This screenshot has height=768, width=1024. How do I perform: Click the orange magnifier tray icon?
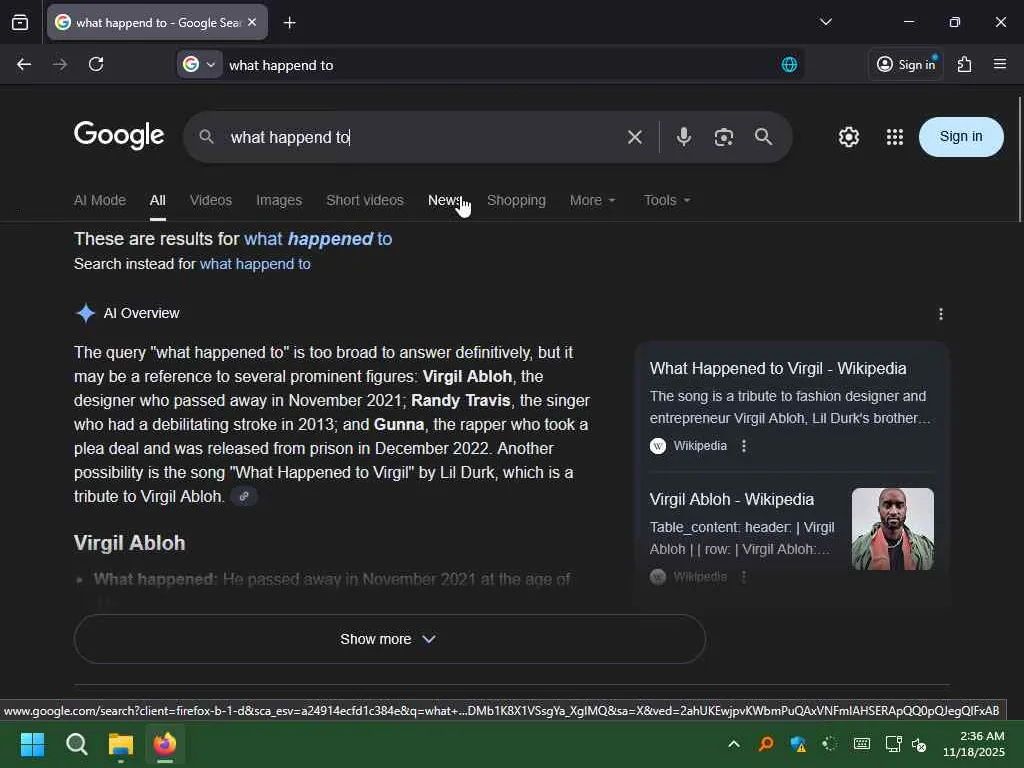pyautogui.click(x=765, y=744)
